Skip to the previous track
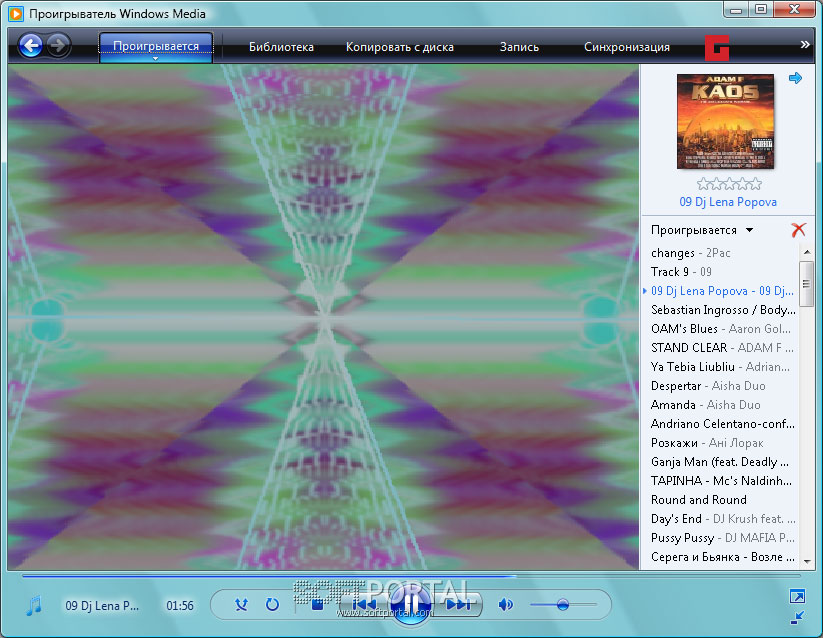 click(365, 605)
